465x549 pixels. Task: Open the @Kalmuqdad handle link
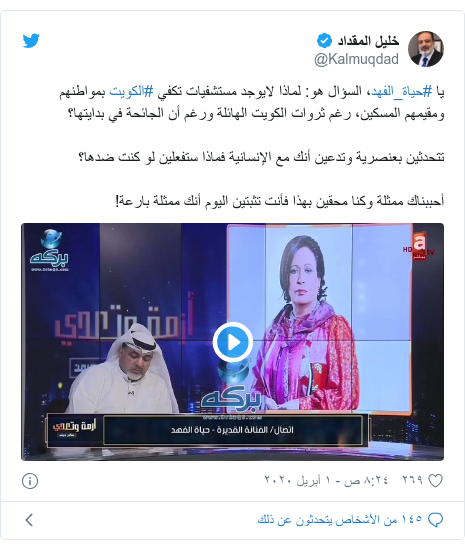tap(356, 59)
